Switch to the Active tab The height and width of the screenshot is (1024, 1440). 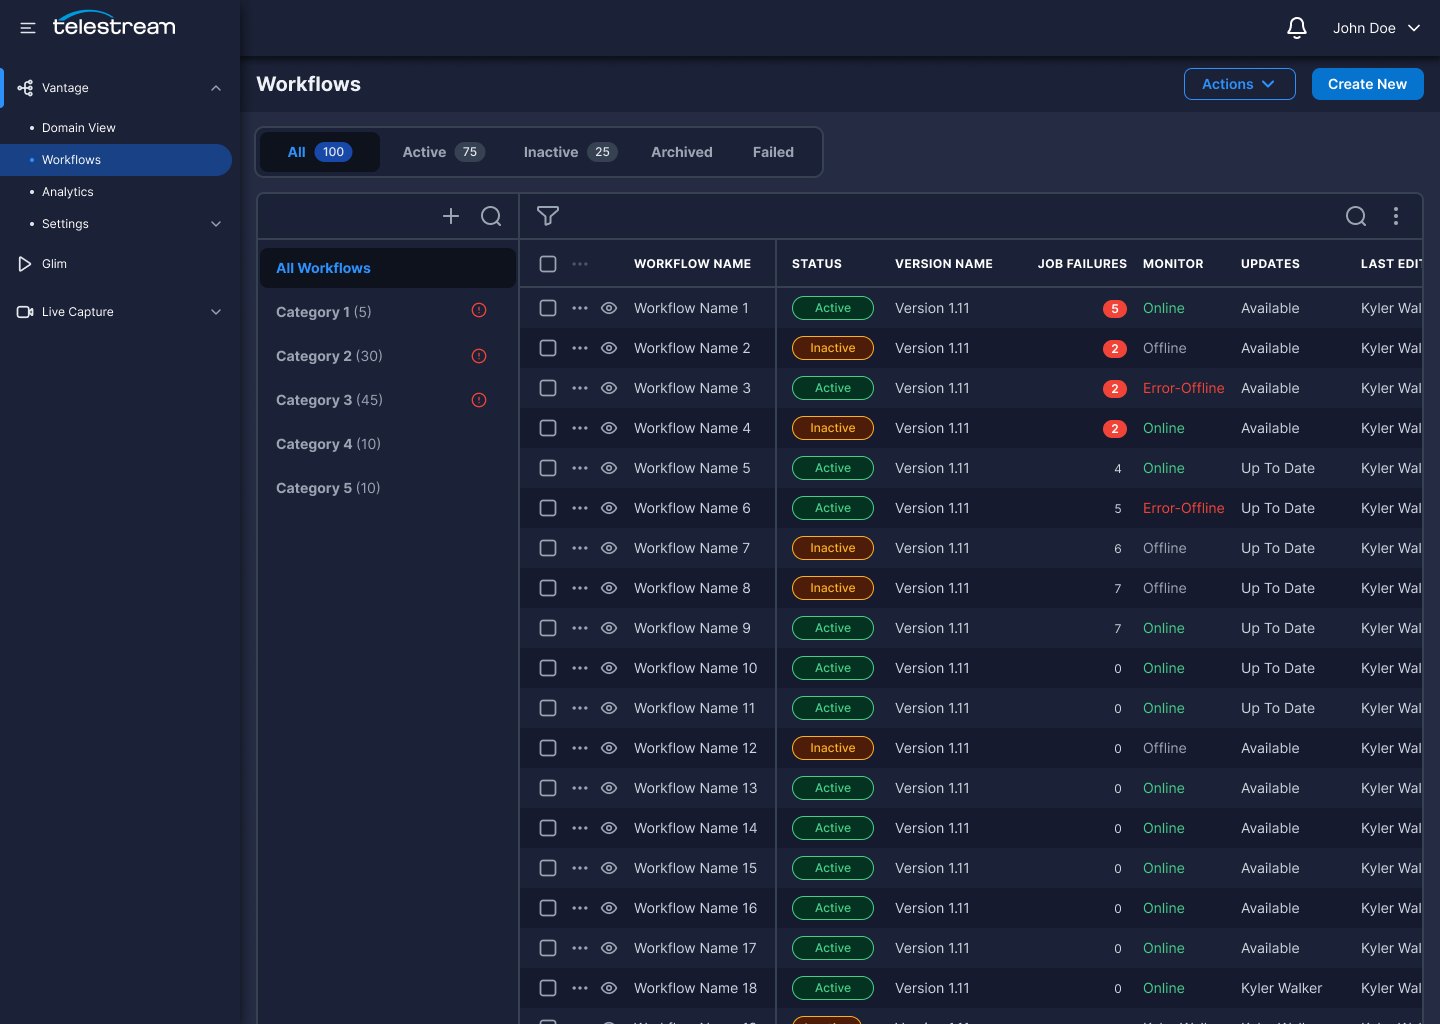[x=443, y=152]
